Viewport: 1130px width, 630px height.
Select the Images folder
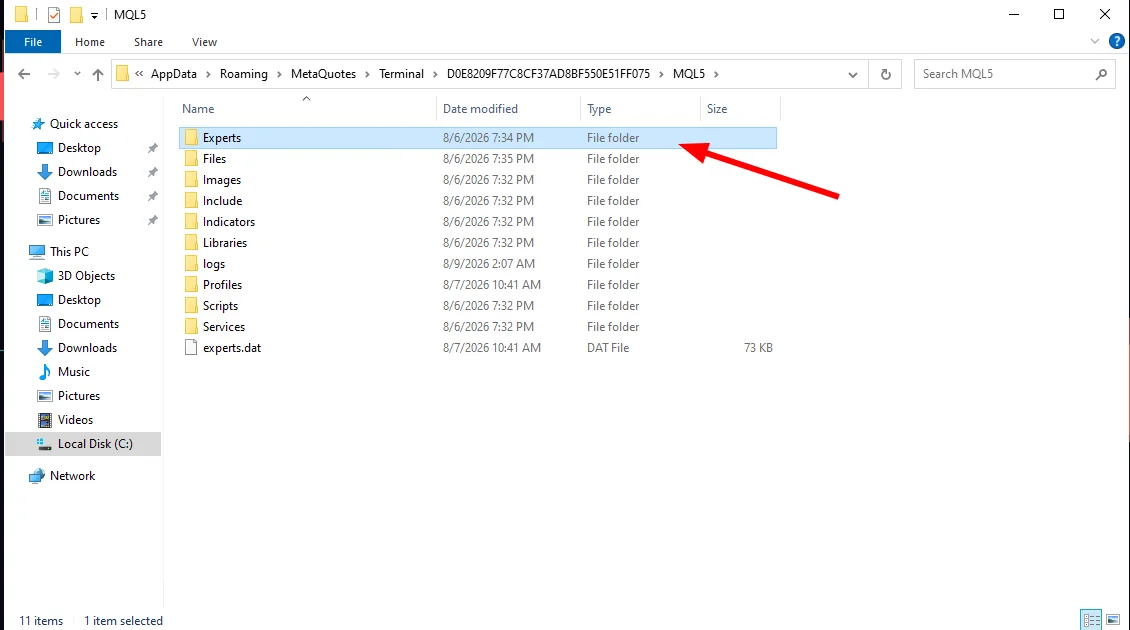pos(478,179)
